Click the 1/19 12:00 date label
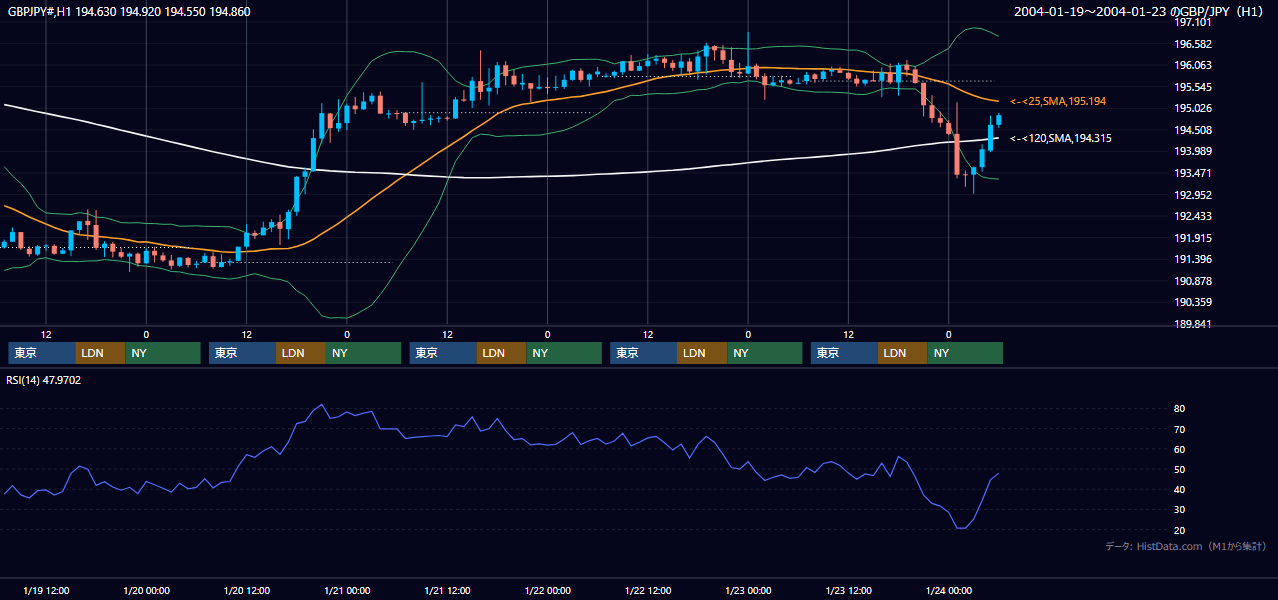The width and height of the screenshot is (1278, 600). [x=46, y=590]
